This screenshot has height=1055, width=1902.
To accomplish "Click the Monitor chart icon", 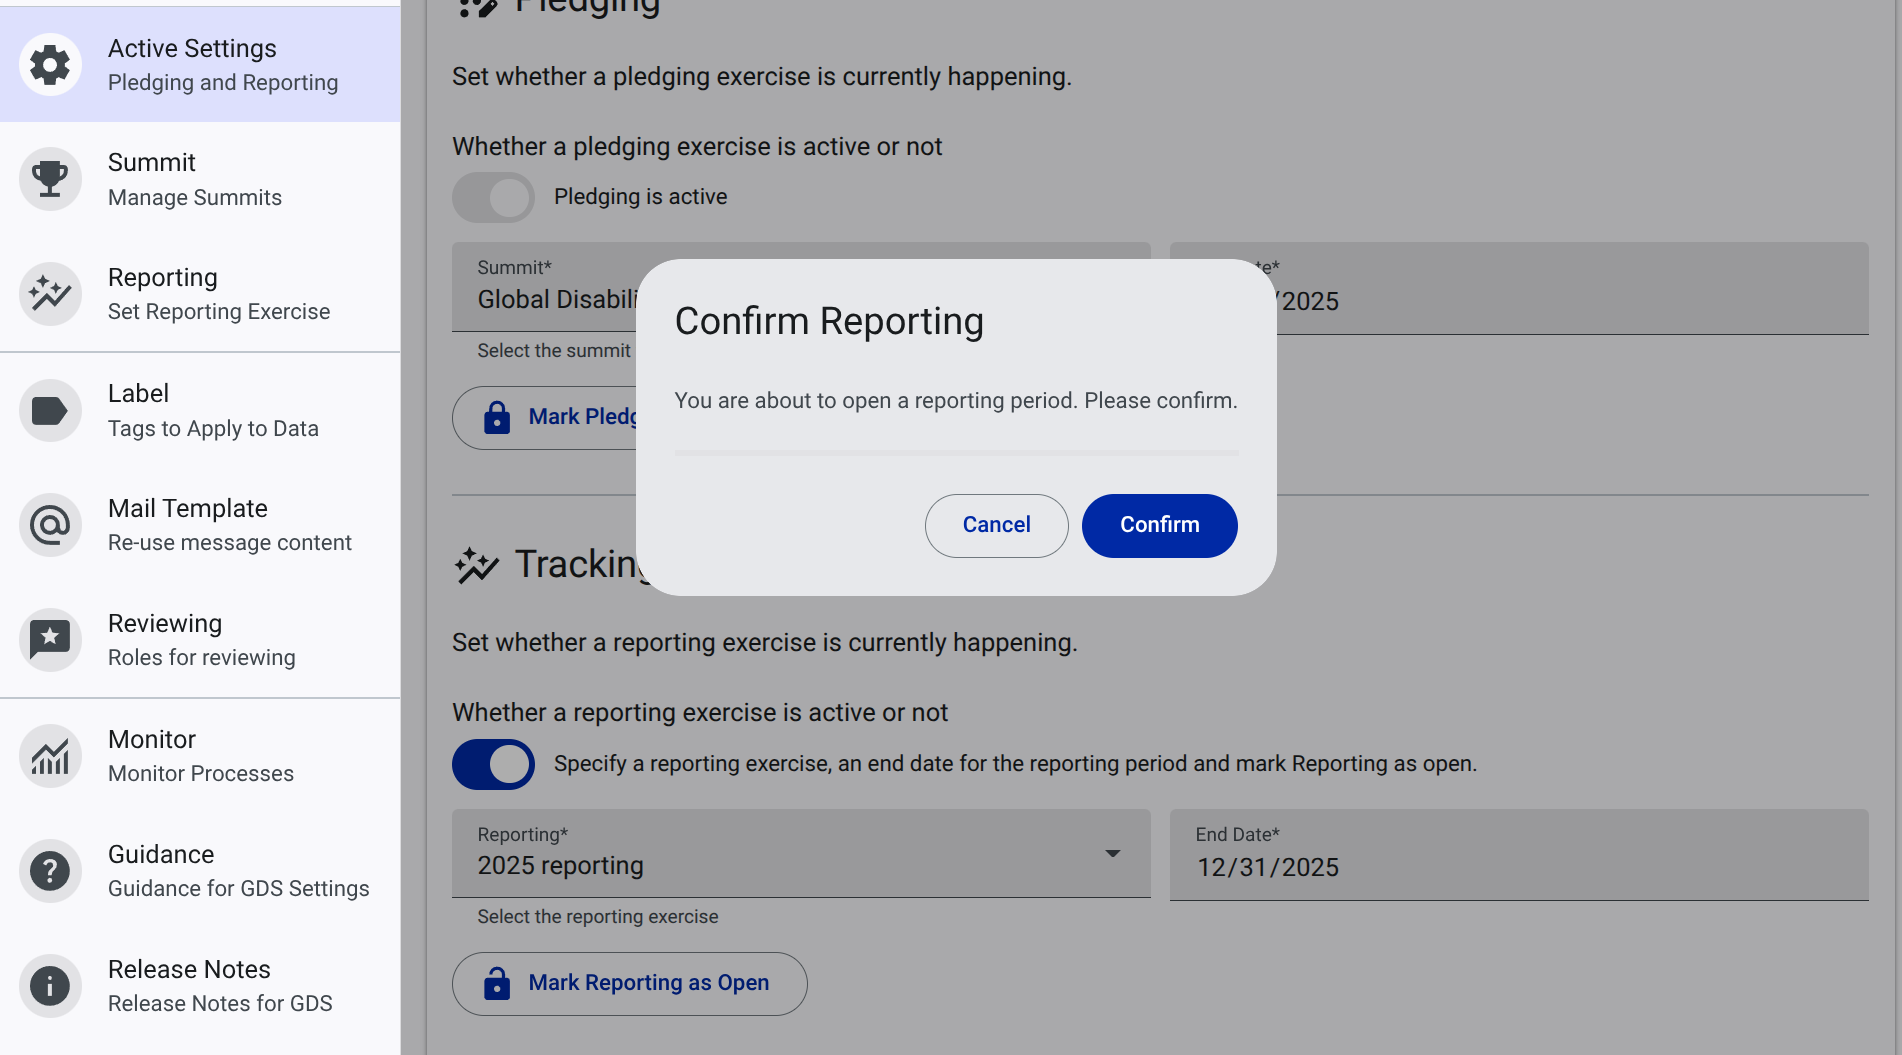I will tap(50, 756).
